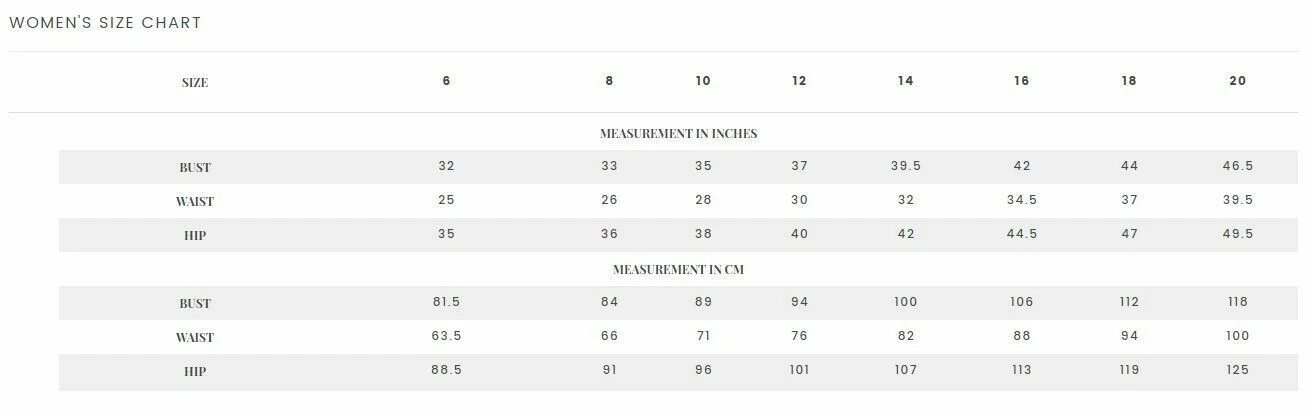Click the 39.5 bust value for size 14
This screenshot has width=1312, height=416.
906,166
